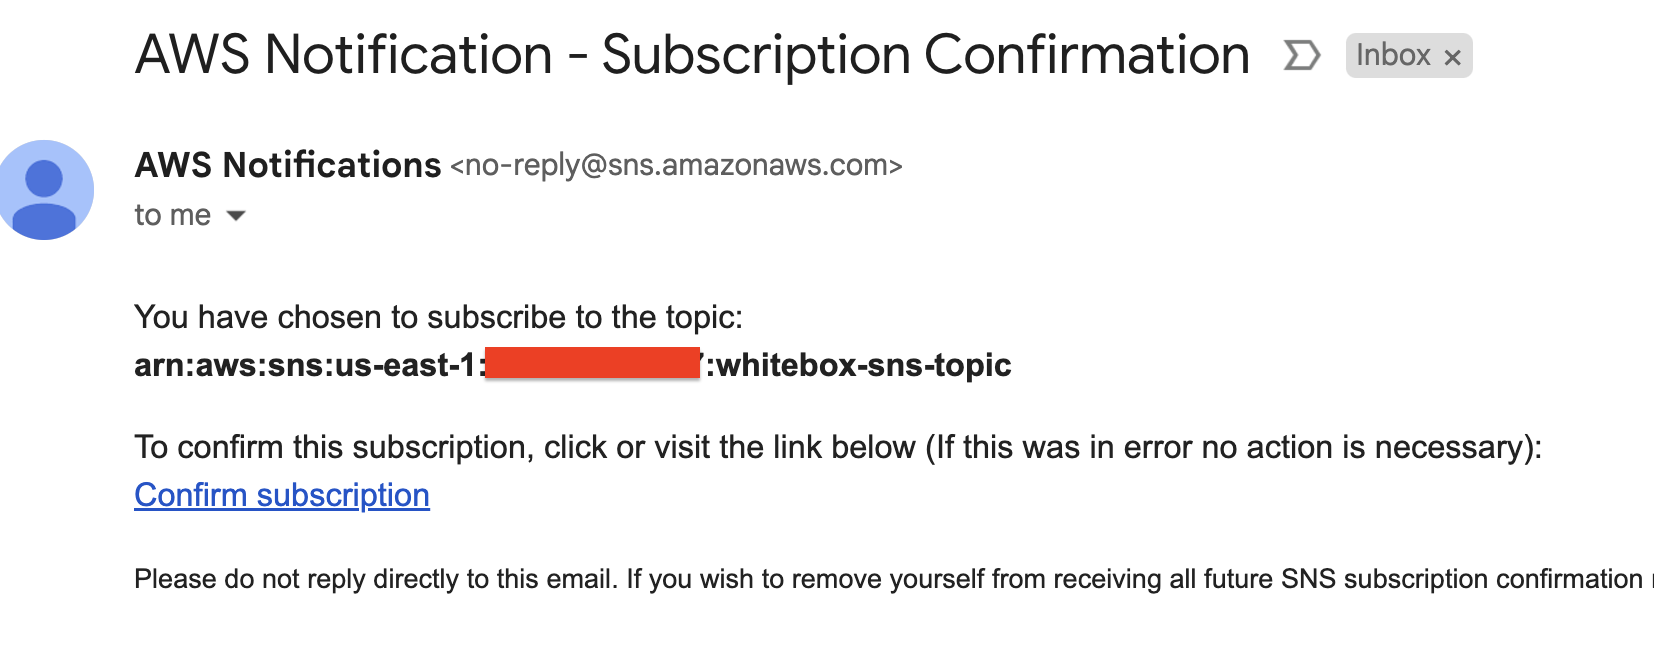
Task: Click "AWS Notification" in the subject line
Action: pyautogui.click(x=343, y=55)
